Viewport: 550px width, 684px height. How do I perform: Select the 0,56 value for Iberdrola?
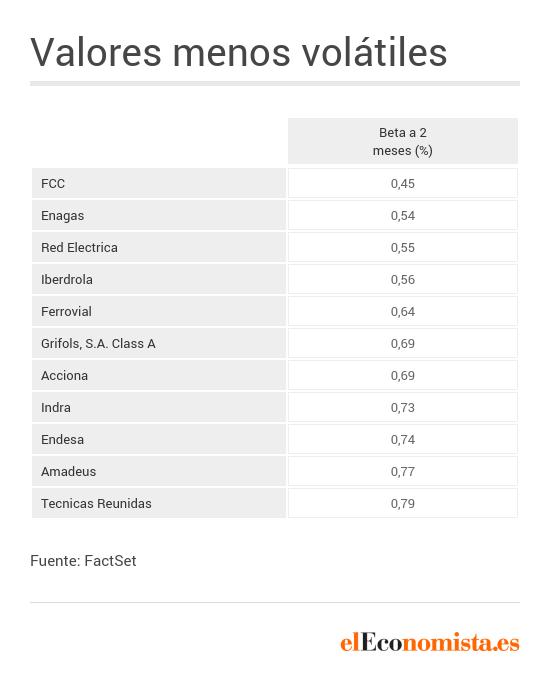point(403,279)
